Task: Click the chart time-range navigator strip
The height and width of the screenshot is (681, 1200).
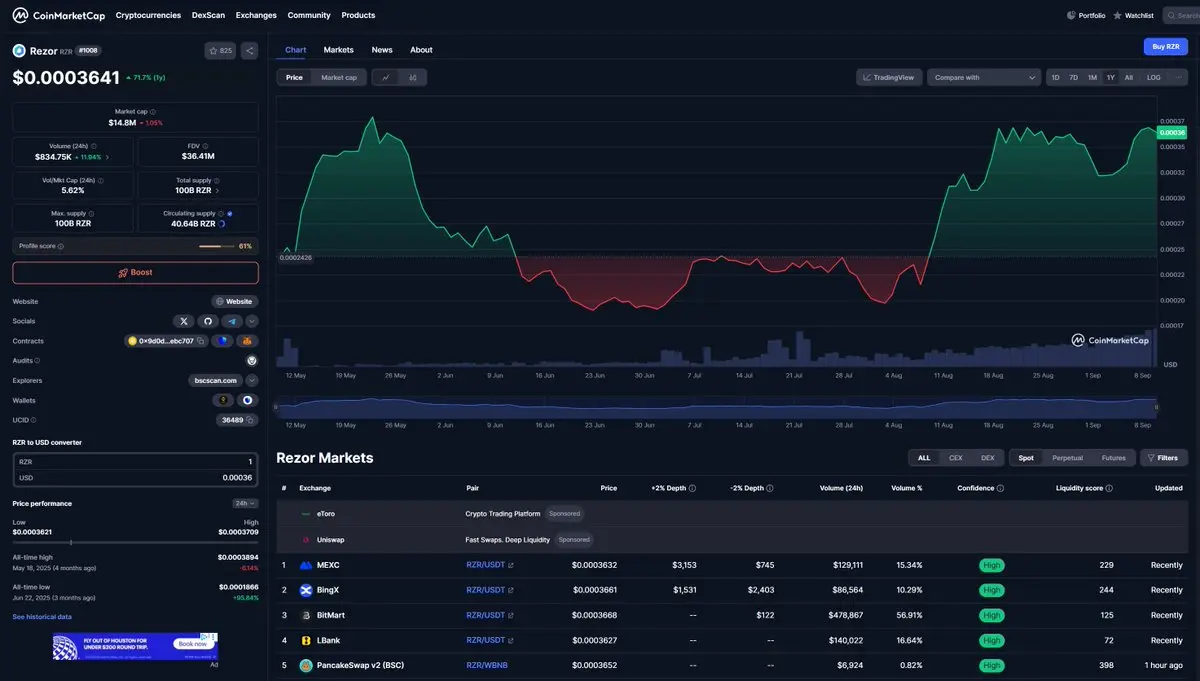Action: (x=717, y=406)
